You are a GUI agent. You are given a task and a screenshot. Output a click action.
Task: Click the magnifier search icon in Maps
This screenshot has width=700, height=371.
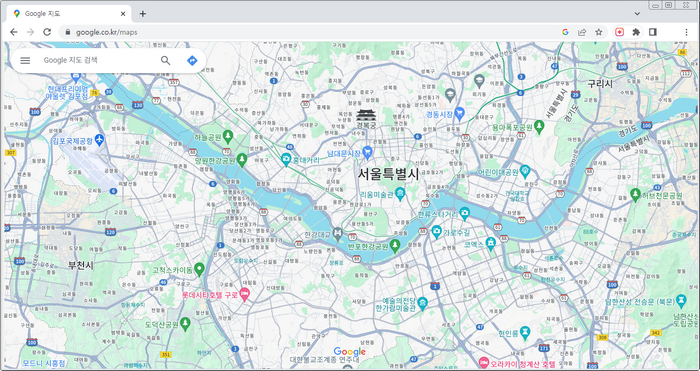[x=166, y=61]
